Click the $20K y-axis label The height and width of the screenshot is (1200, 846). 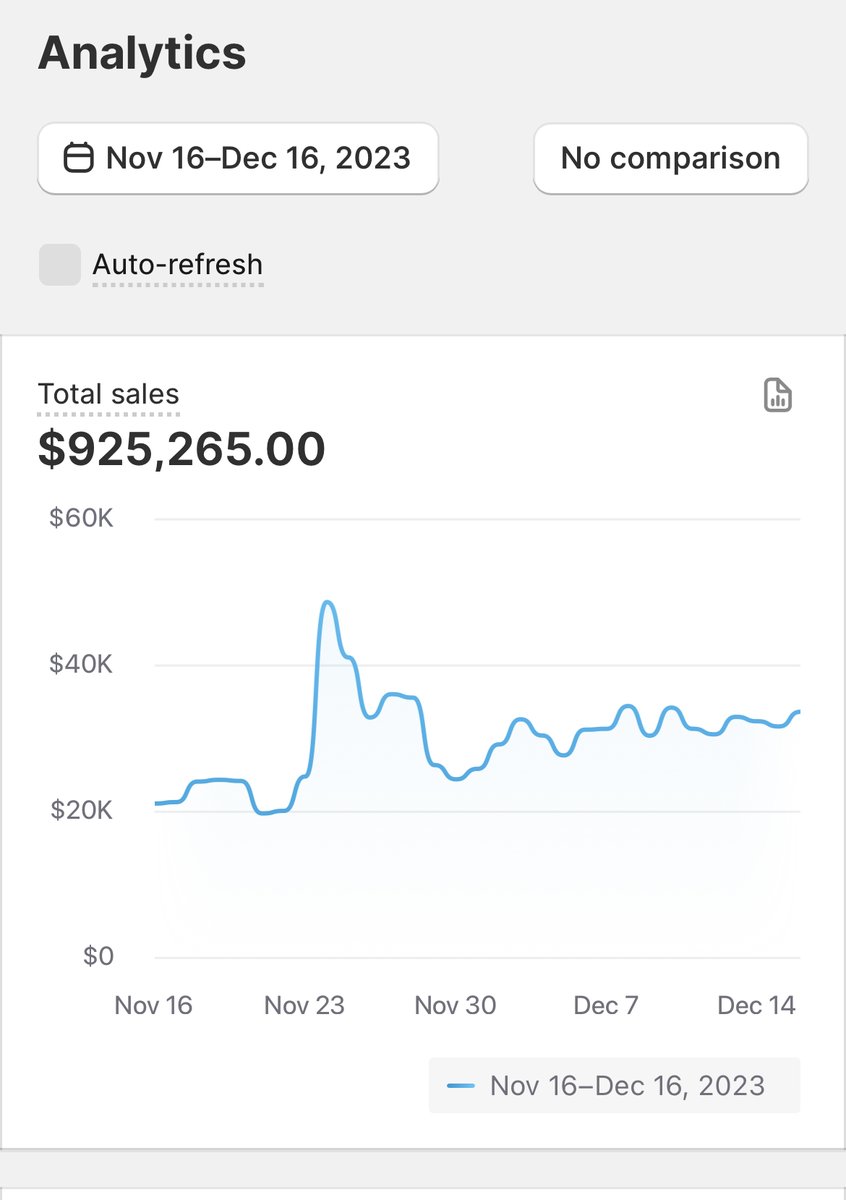point(81,810)
